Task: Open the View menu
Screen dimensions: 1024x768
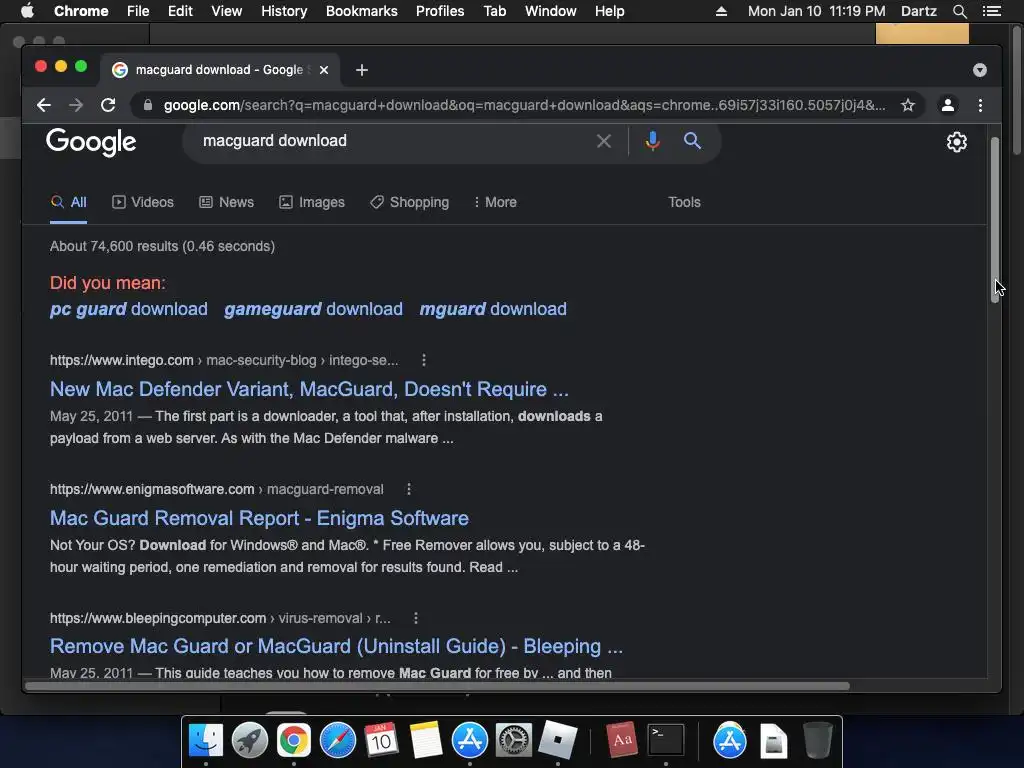Action: tap(227, 11)
